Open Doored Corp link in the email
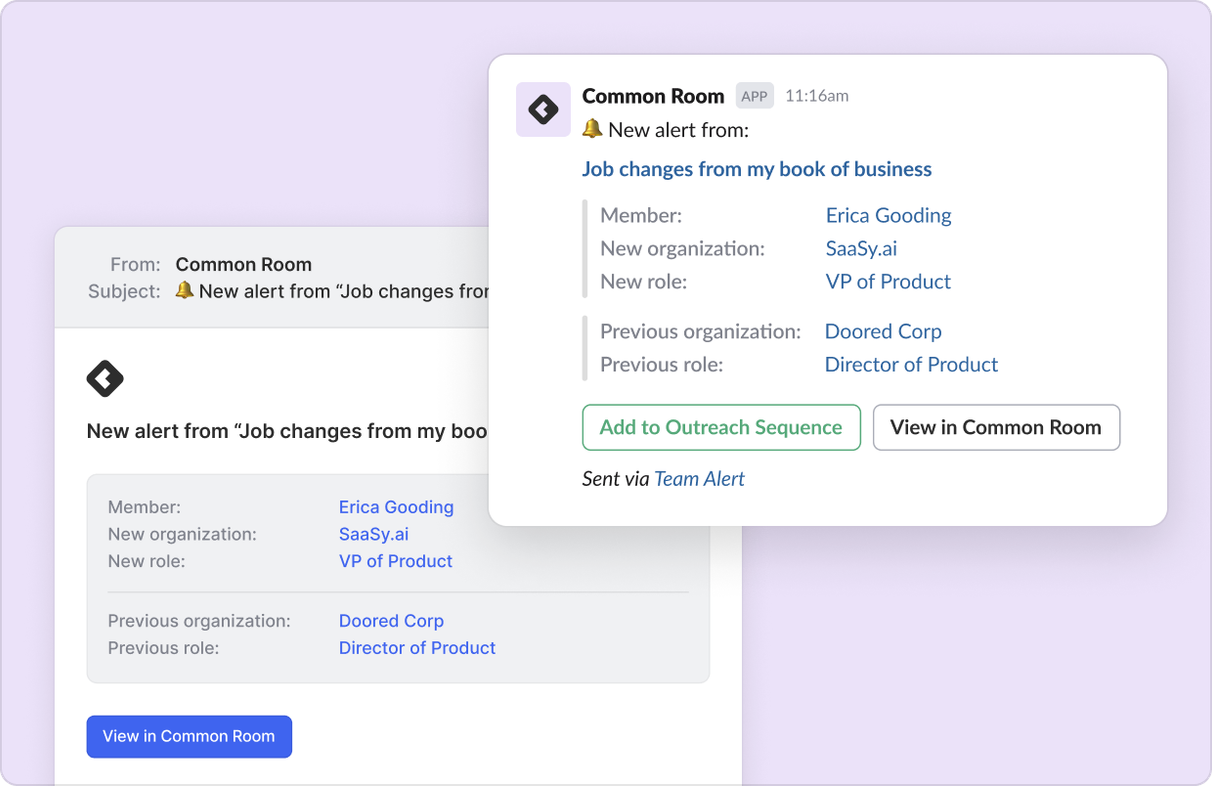The width and height of the screenshot is (1212, 786). coord(391,621)
